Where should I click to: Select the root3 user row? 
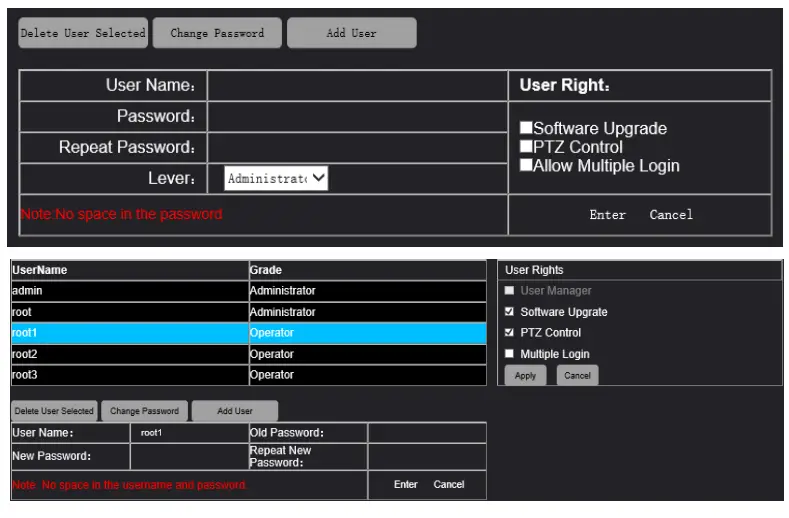(249, 375)
